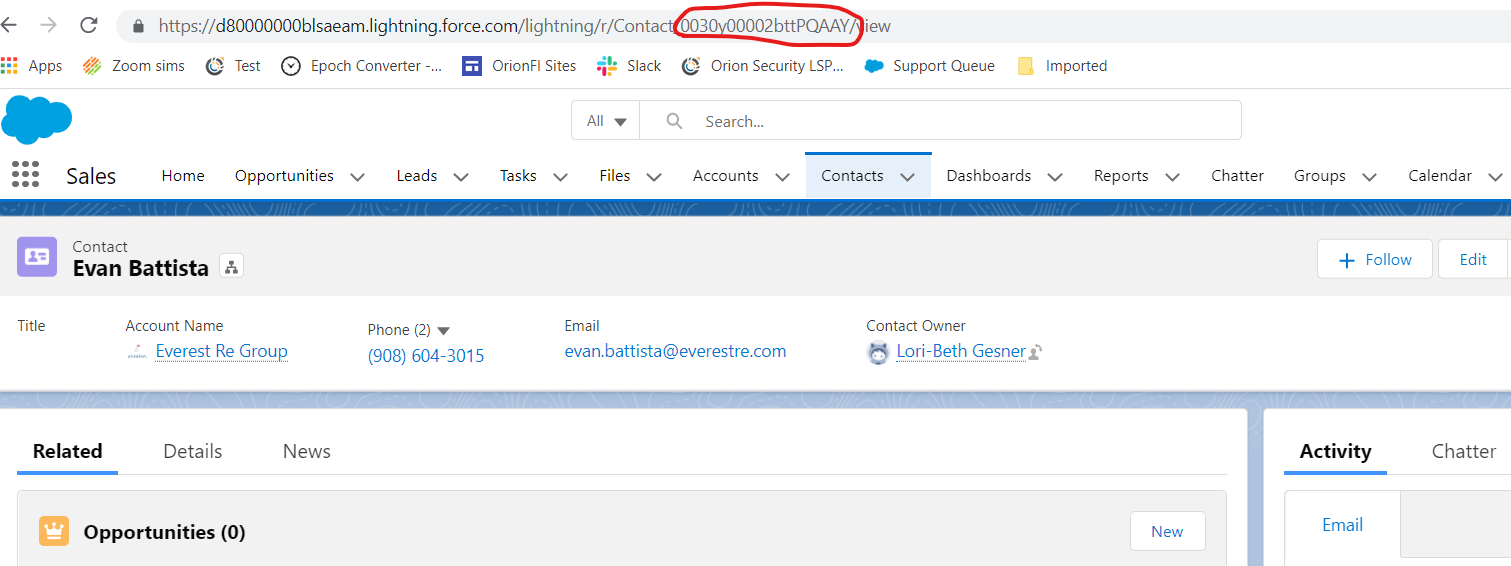Open the Files navigation tab
The height and width of the screenshot is (566, 1511).
point(614,176)
